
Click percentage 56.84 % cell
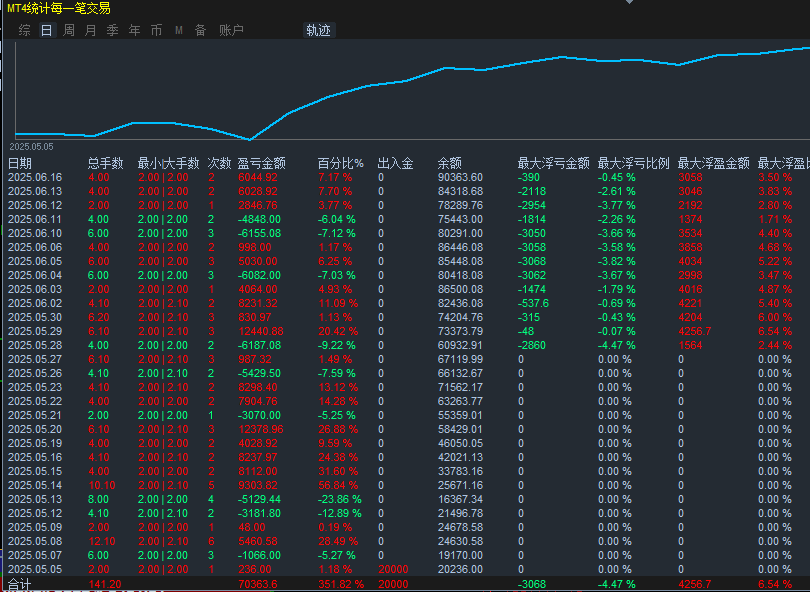(338, 486)
